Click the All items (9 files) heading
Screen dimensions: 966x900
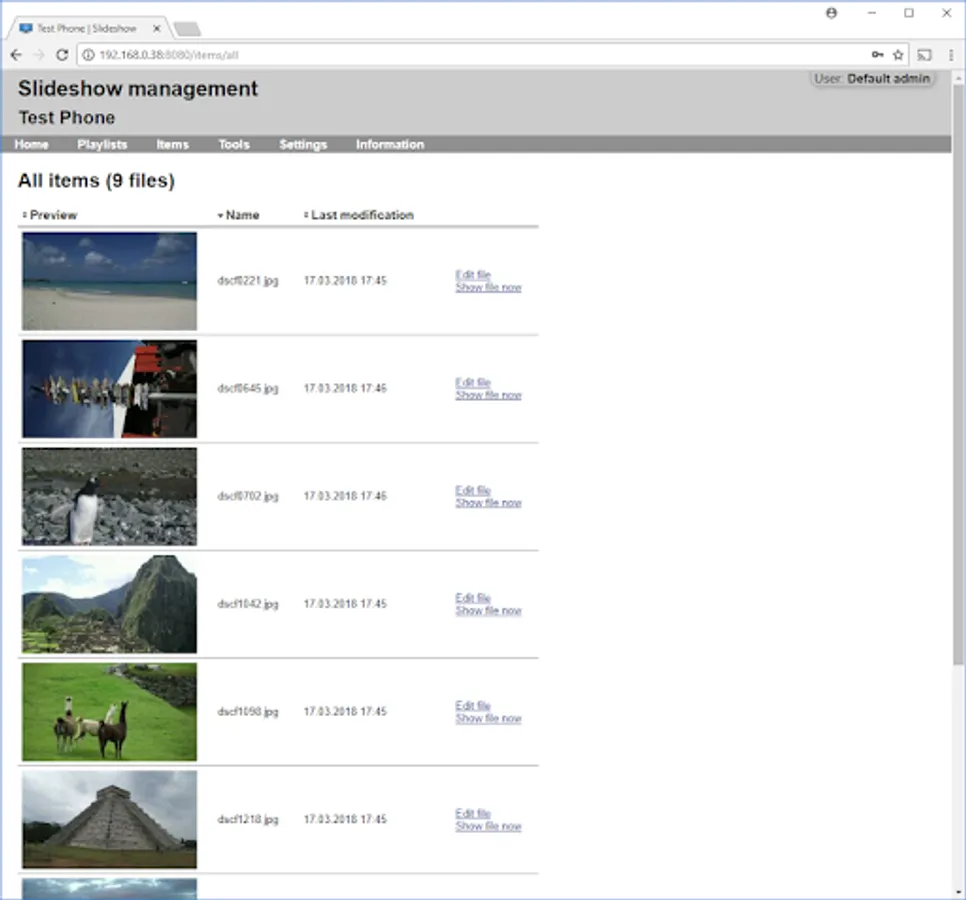(96, 180)
